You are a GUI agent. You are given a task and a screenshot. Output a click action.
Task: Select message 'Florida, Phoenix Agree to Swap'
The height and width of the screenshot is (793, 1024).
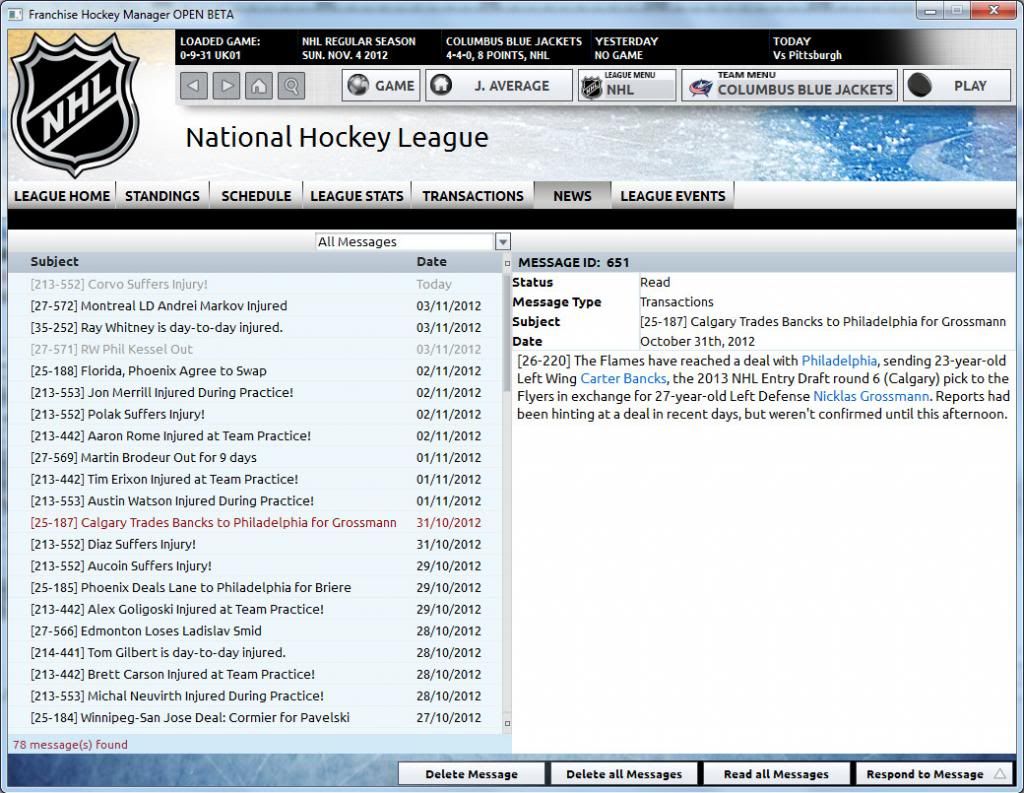point(255,370)
